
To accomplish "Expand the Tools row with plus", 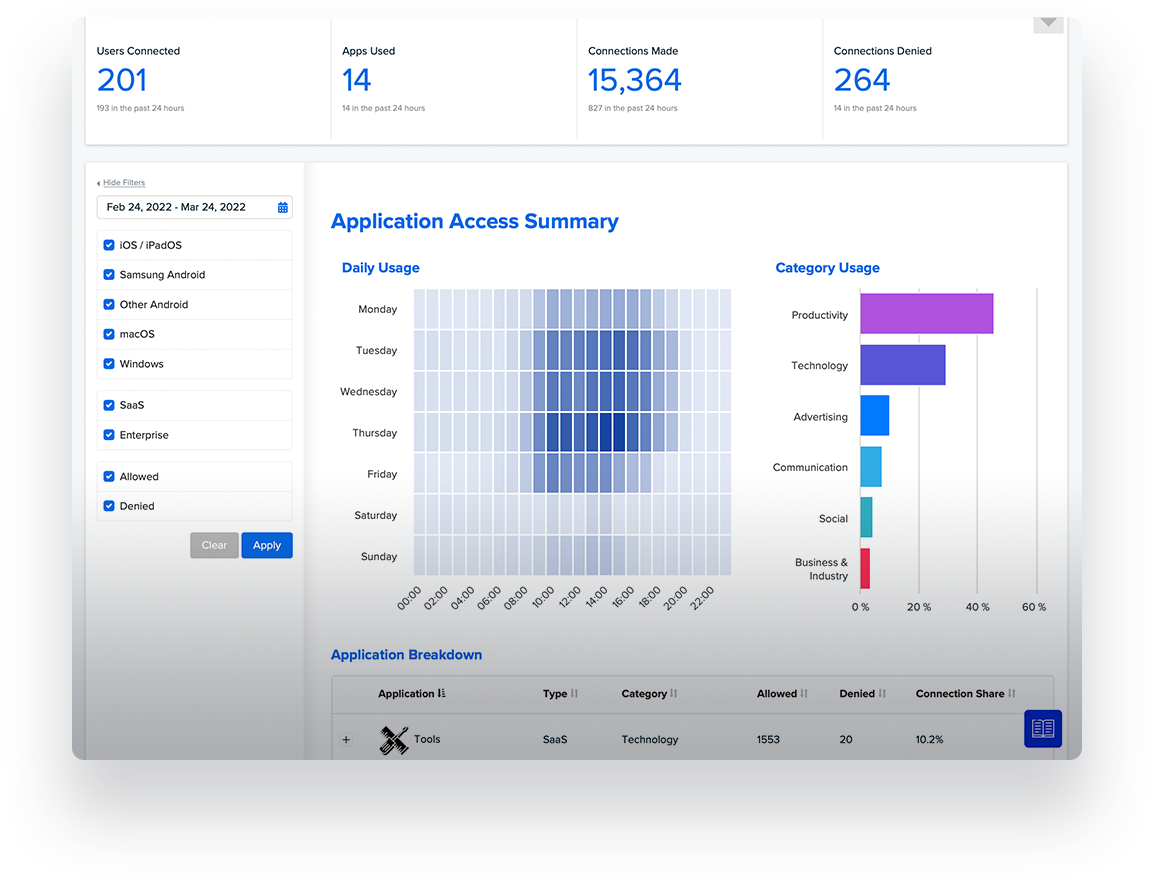I will tap(347, 740).
